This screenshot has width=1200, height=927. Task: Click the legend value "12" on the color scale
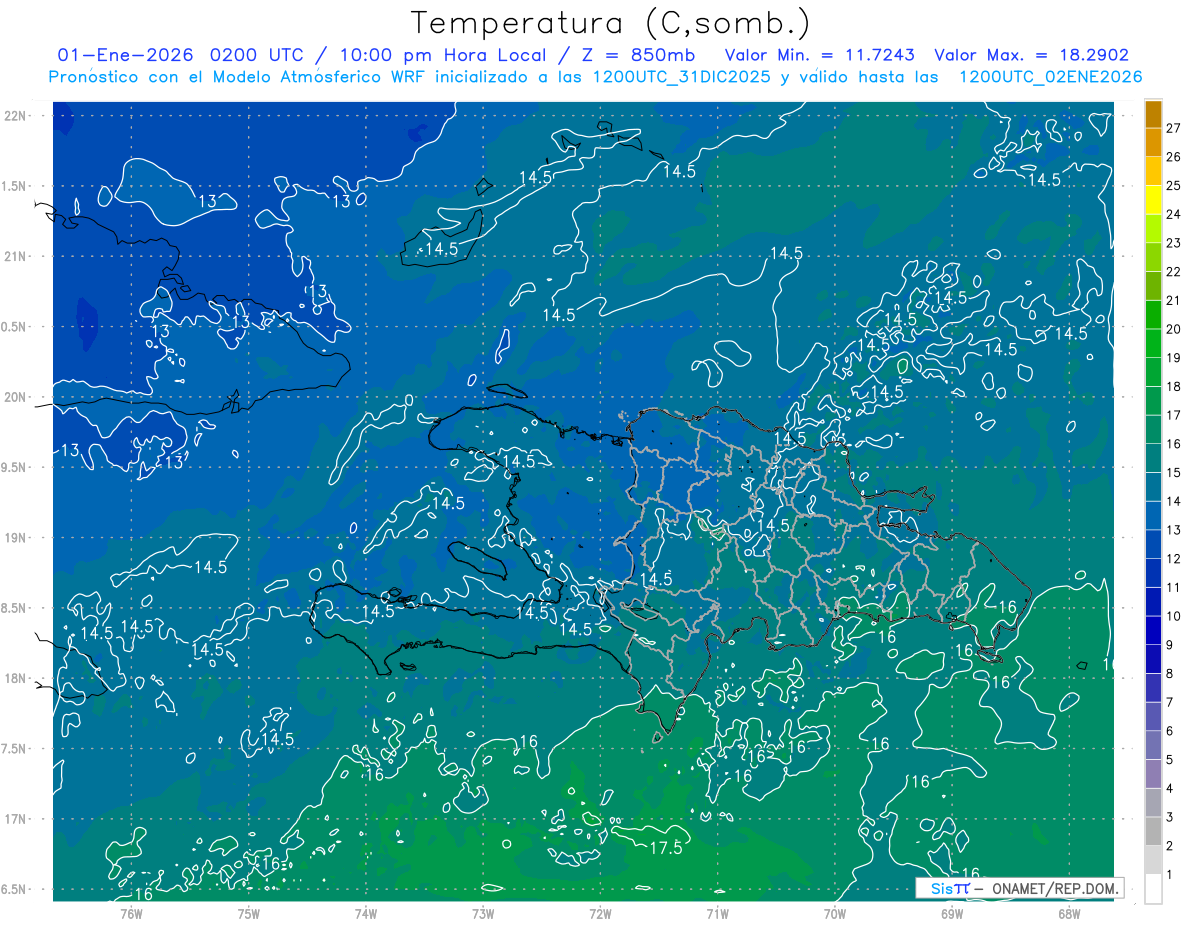click(x=1174, y=558)
